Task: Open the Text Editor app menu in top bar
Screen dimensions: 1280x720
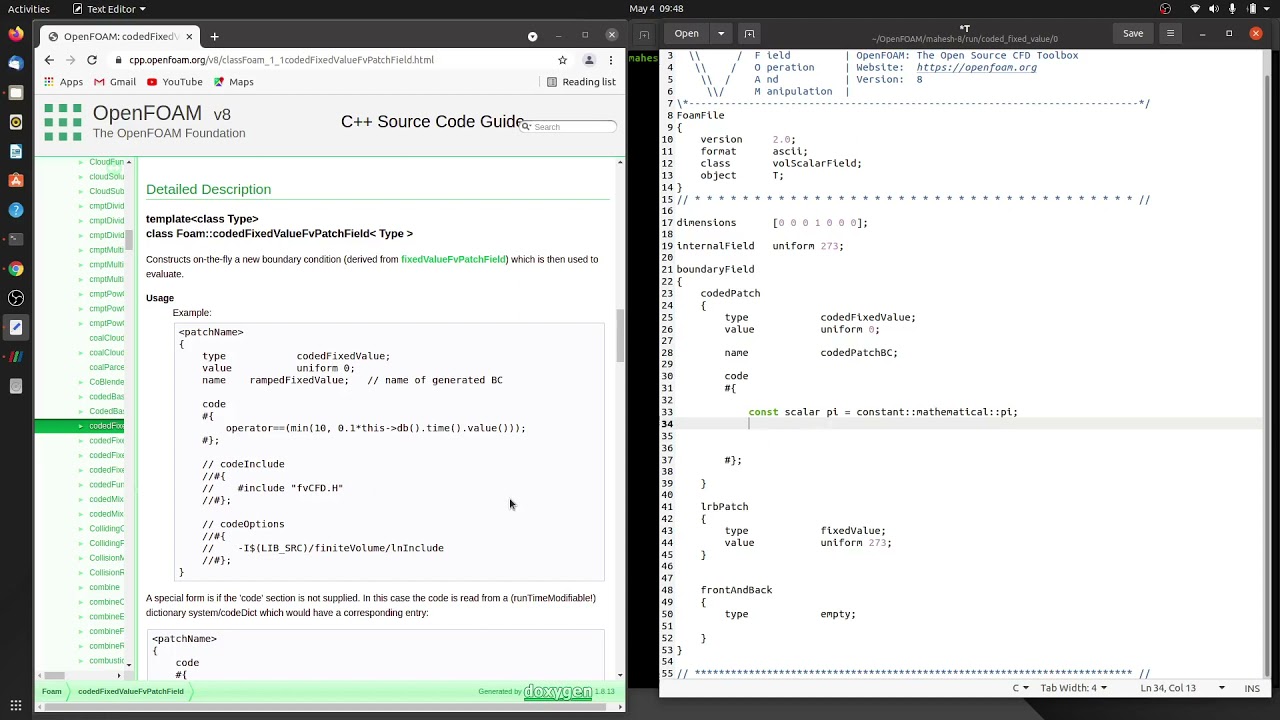Action: (109, 9)
